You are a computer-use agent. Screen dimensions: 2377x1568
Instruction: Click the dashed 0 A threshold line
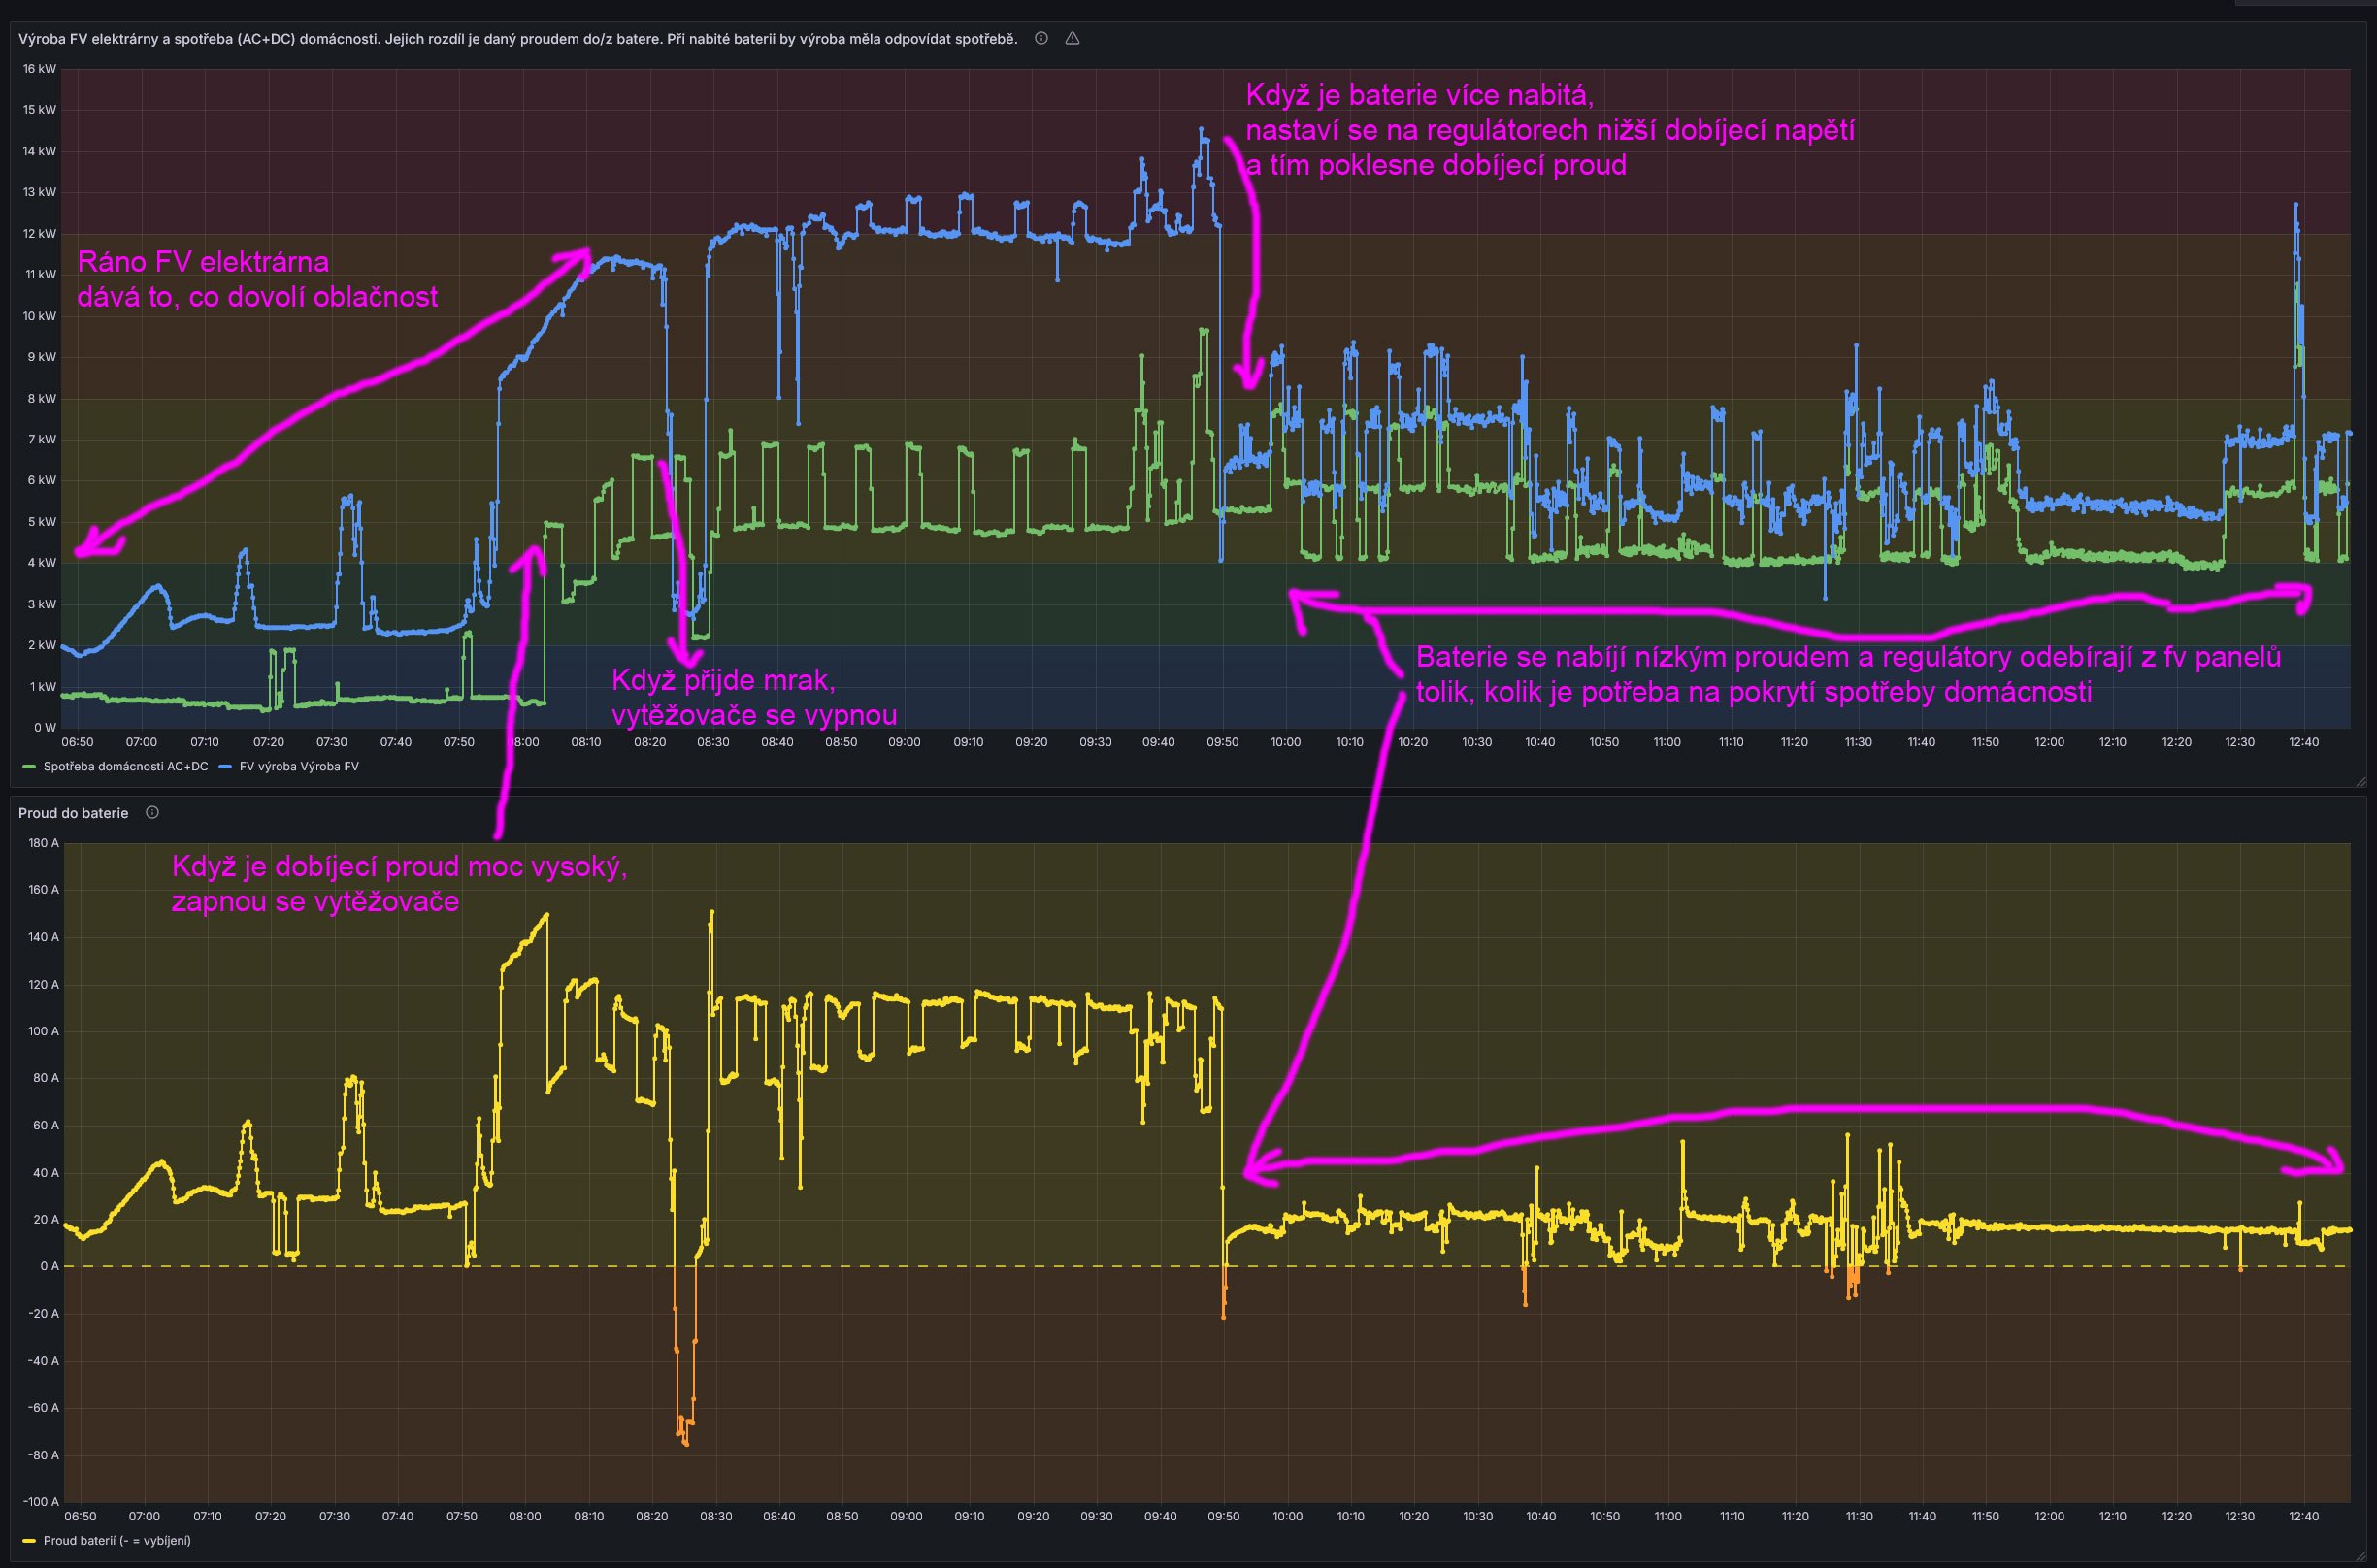tap(1000, 1267)
